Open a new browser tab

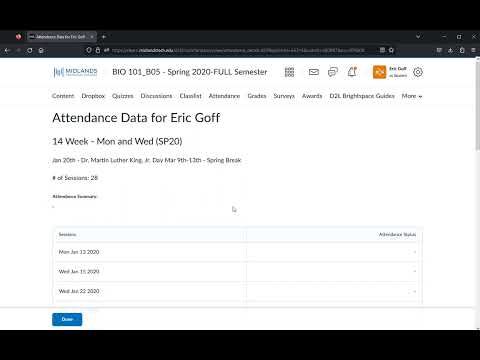click(104, 37)
